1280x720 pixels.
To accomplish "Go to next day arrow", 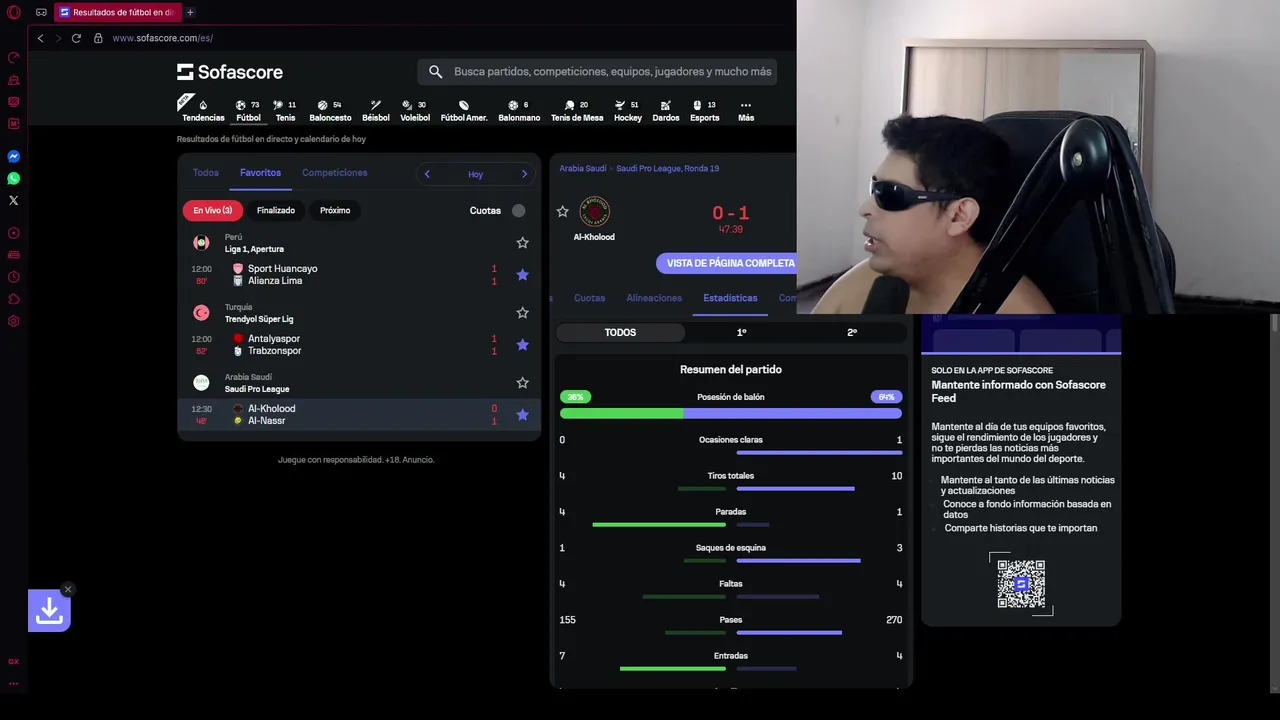I will [524, 174].
